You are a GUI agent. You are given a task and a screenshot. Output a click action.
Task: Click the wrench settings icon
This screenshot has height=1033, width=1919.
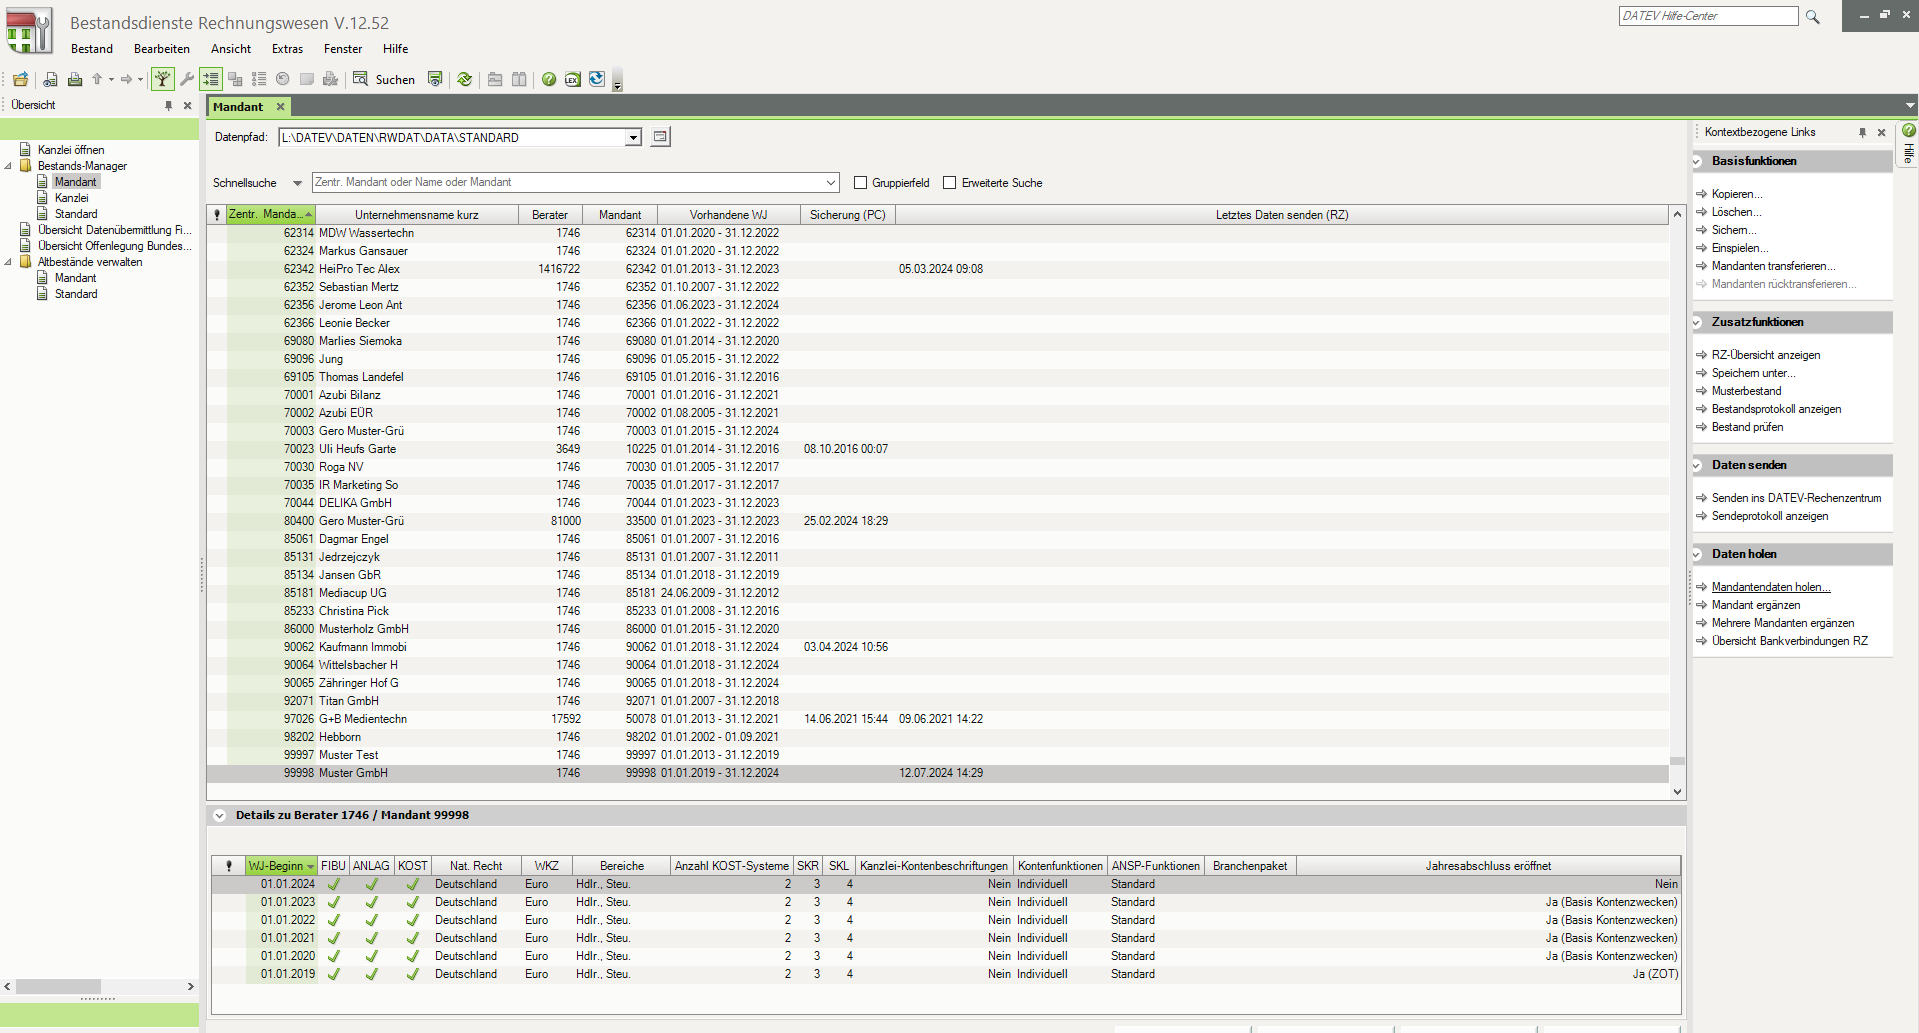tap(186, 79)
